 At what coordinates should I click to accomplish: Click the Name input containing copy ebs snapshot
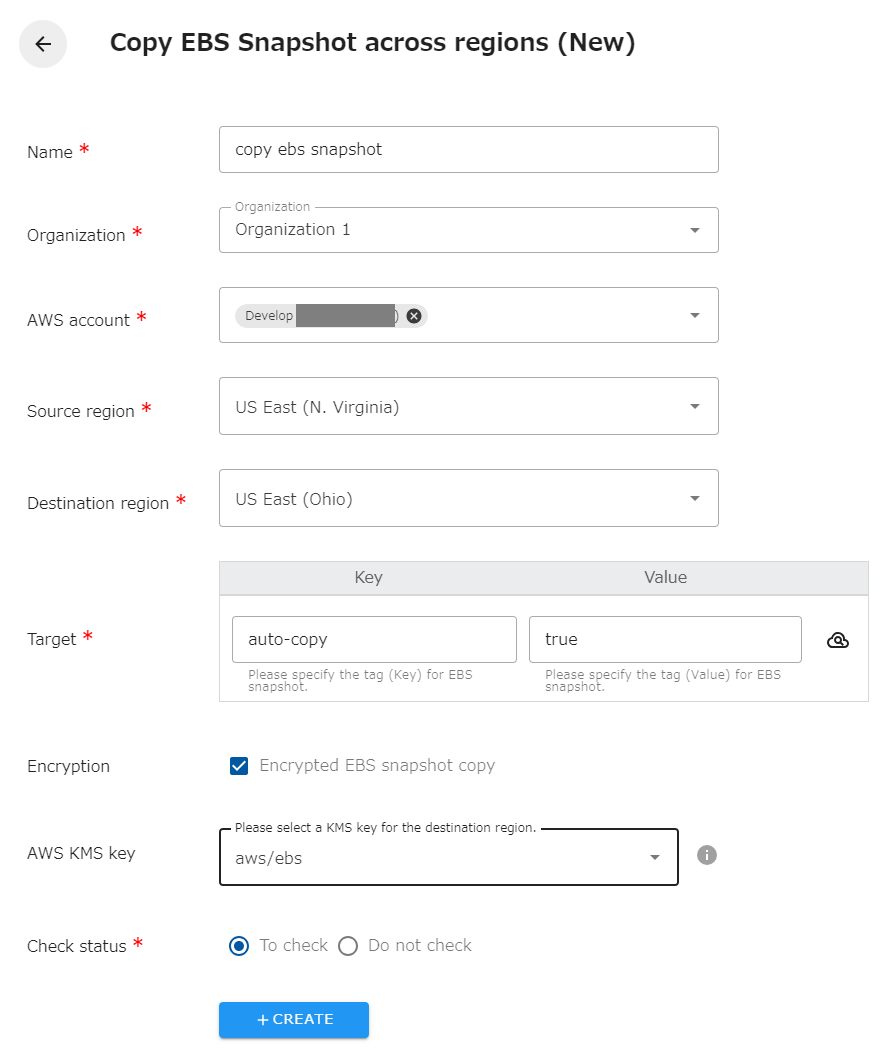pos(468,149)
